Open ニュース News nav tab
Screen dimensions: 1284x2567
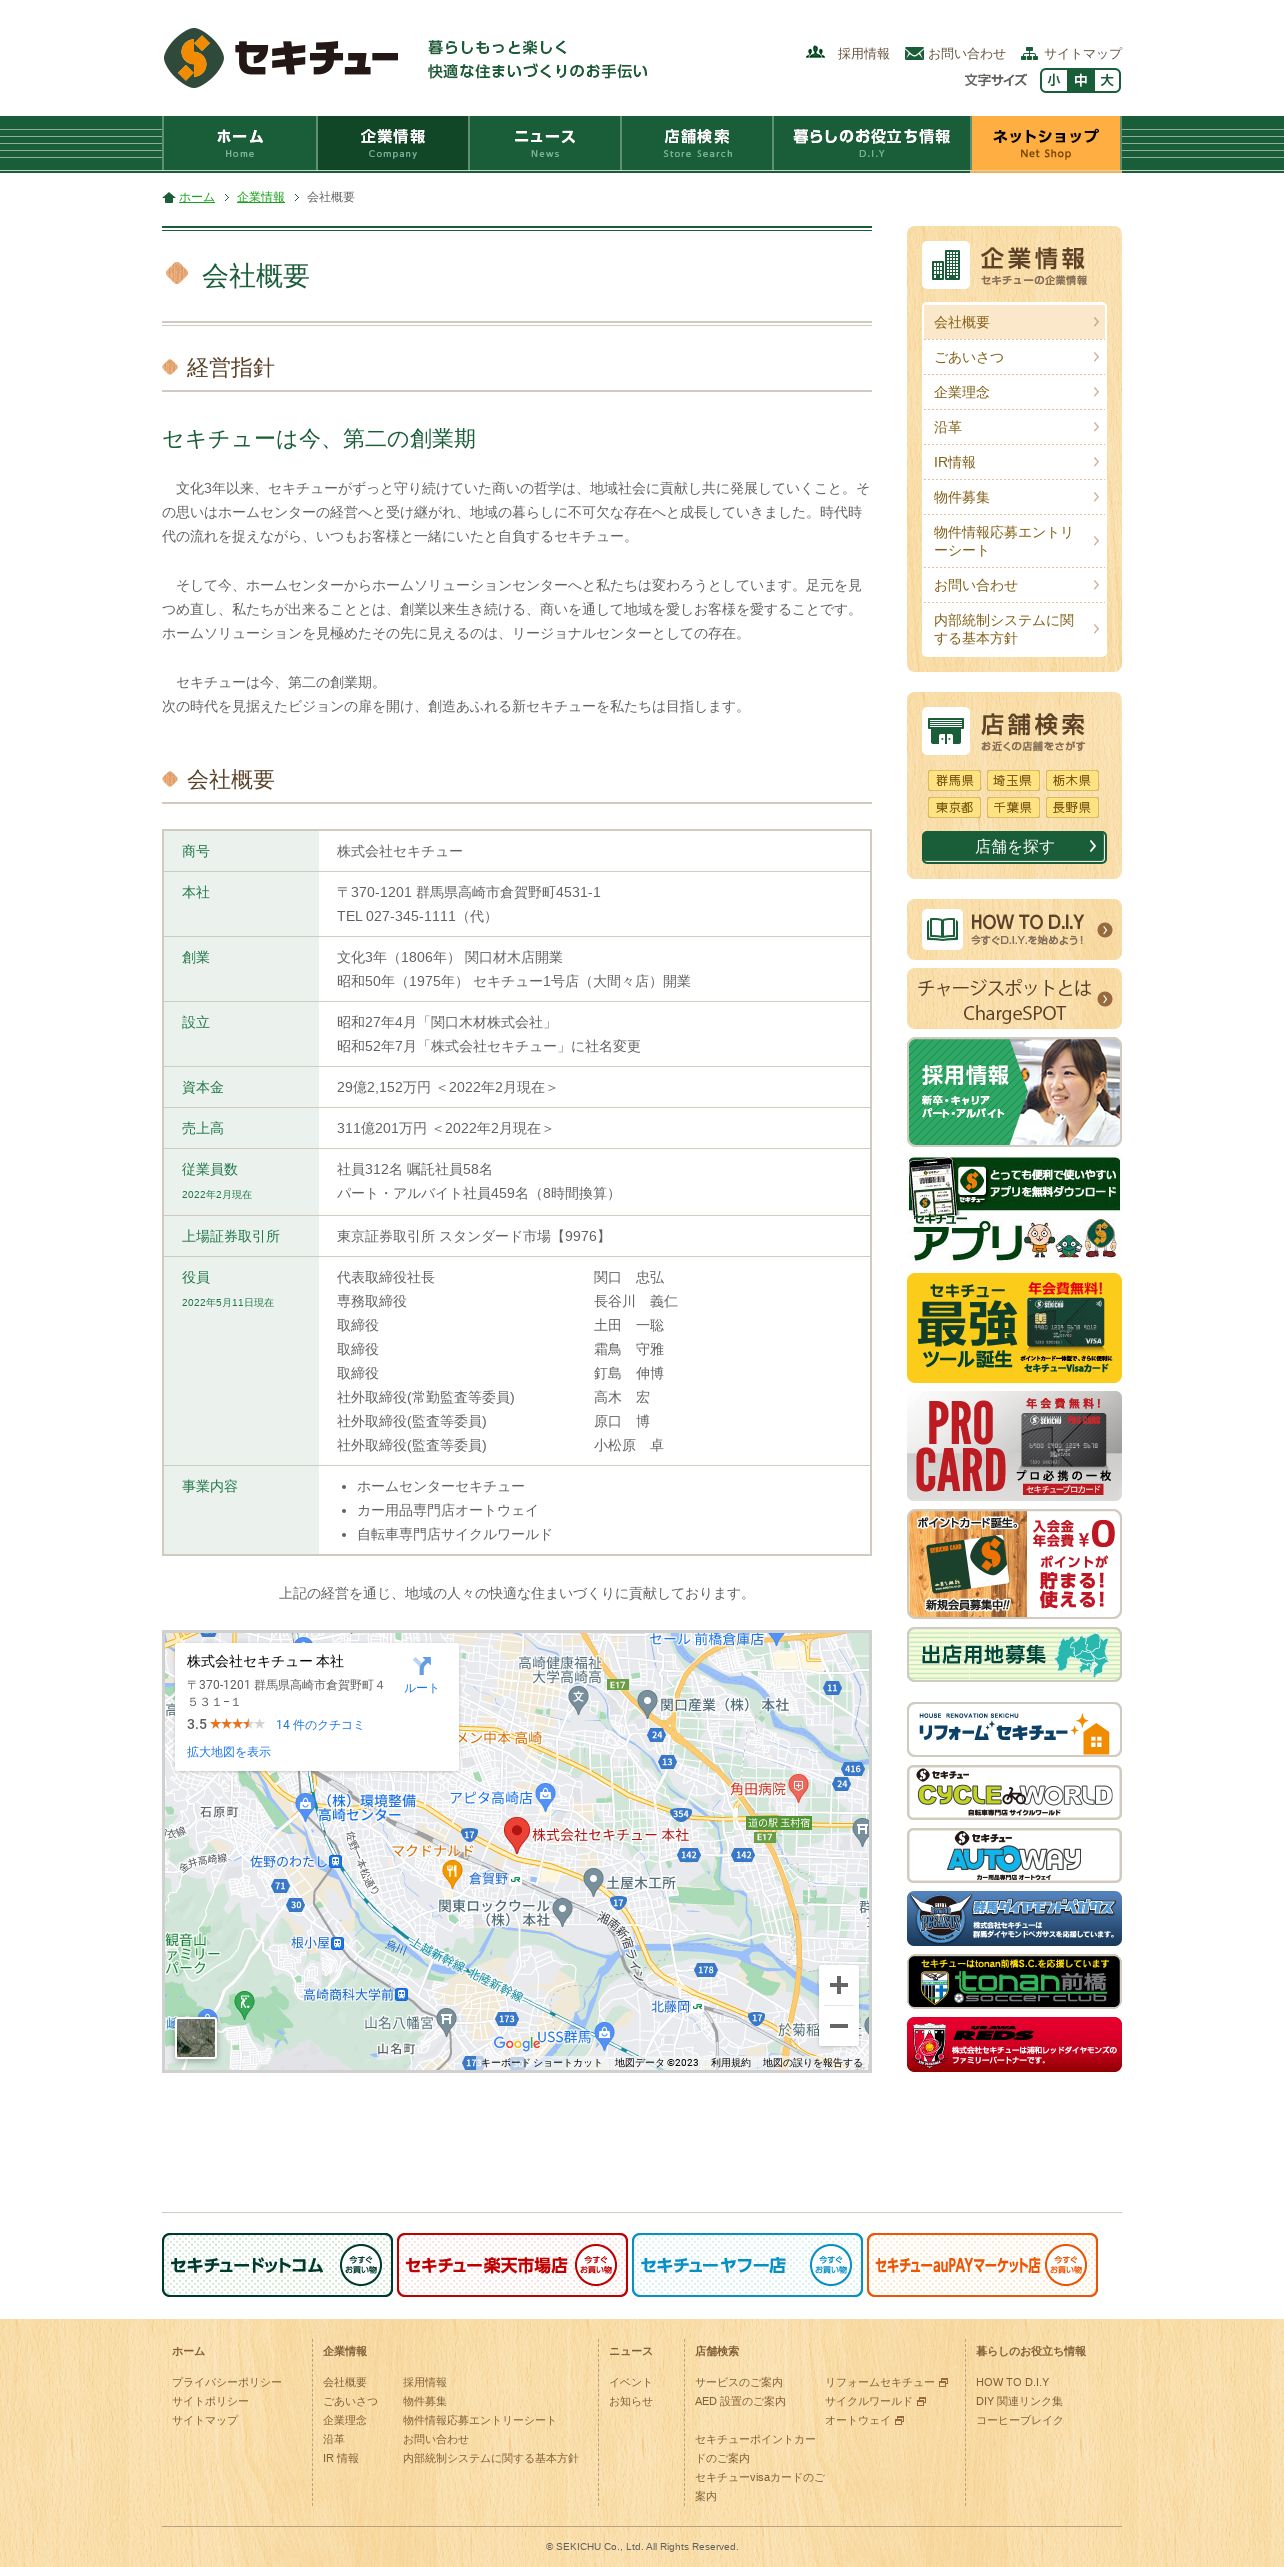545,143
